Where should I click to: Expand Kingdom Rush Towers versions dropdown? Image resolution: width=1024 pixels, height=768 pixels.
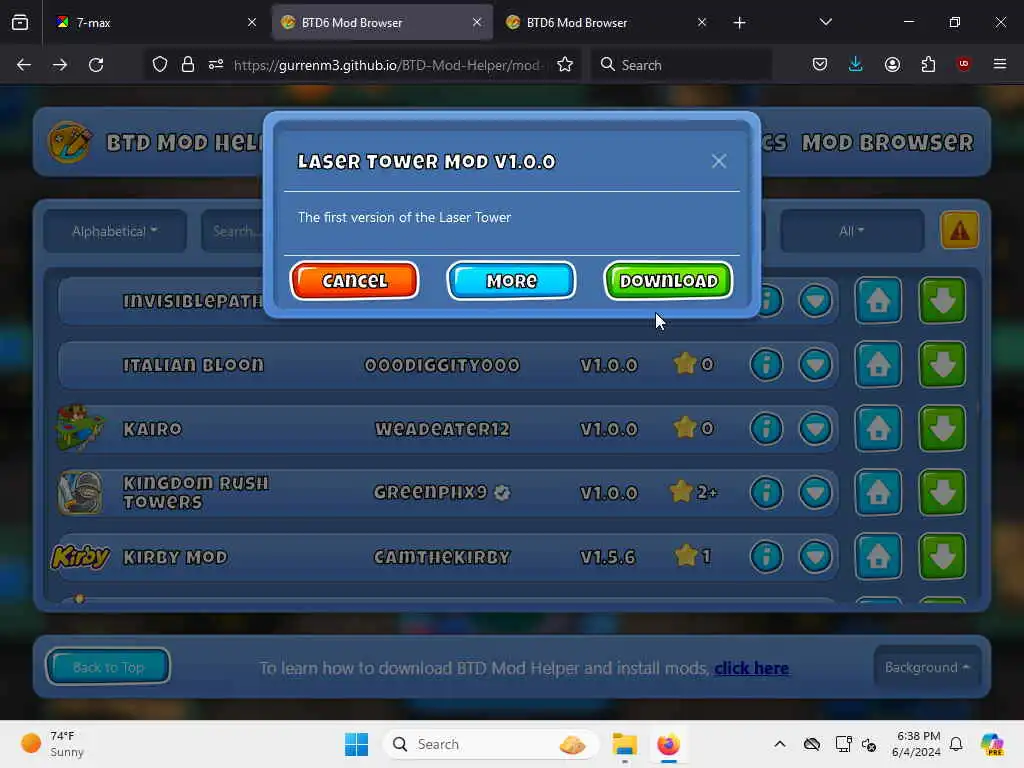click(x=815, y=492)
